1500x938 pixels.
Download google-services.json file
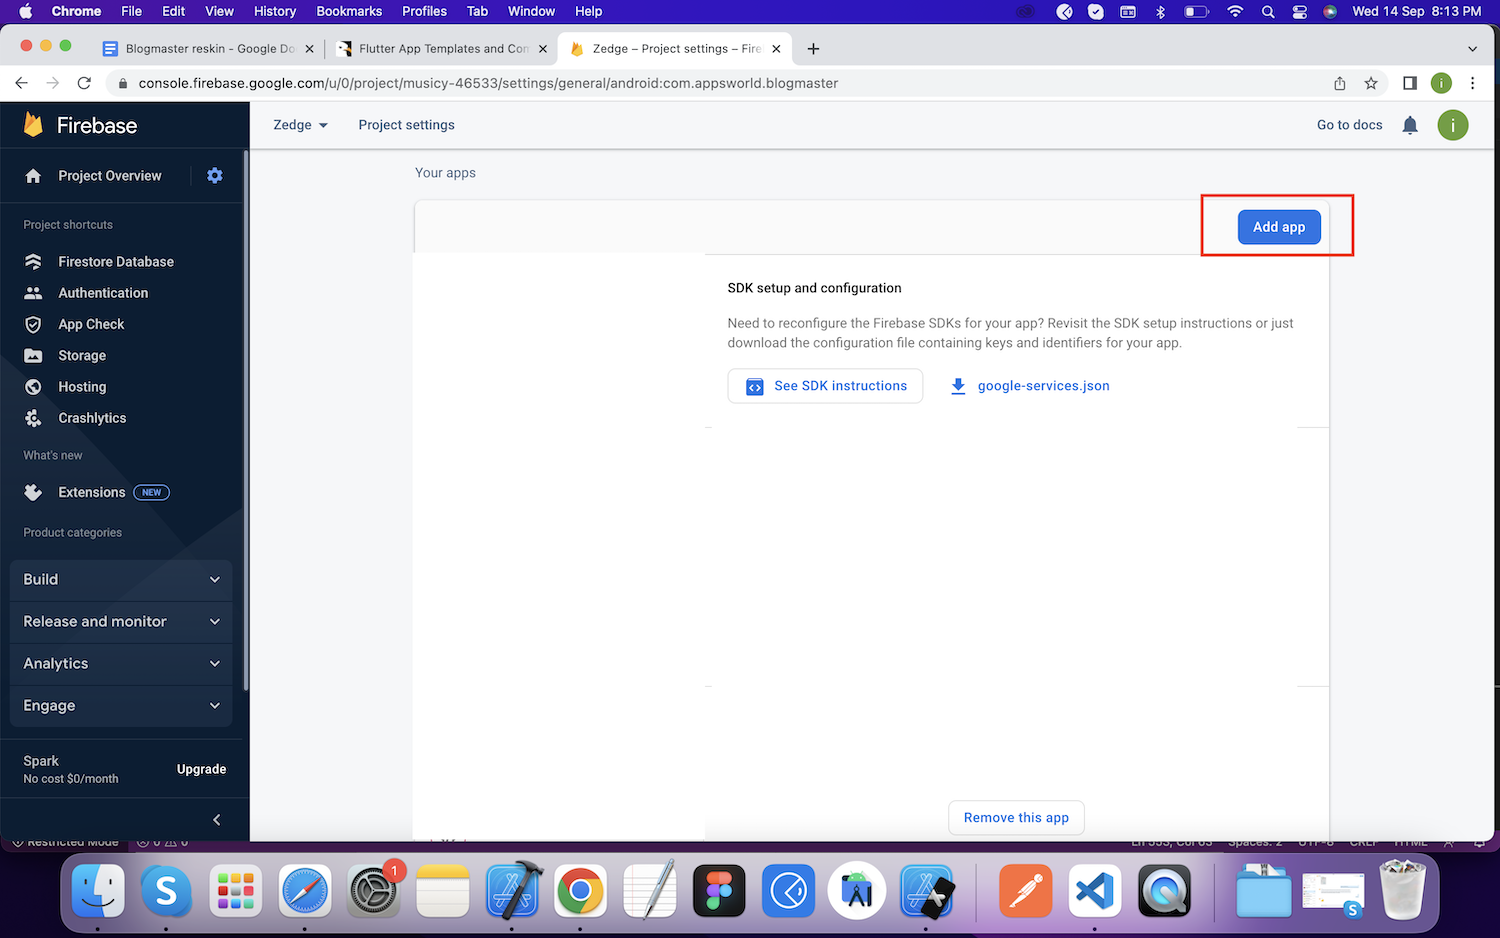tap(1030, 386)
